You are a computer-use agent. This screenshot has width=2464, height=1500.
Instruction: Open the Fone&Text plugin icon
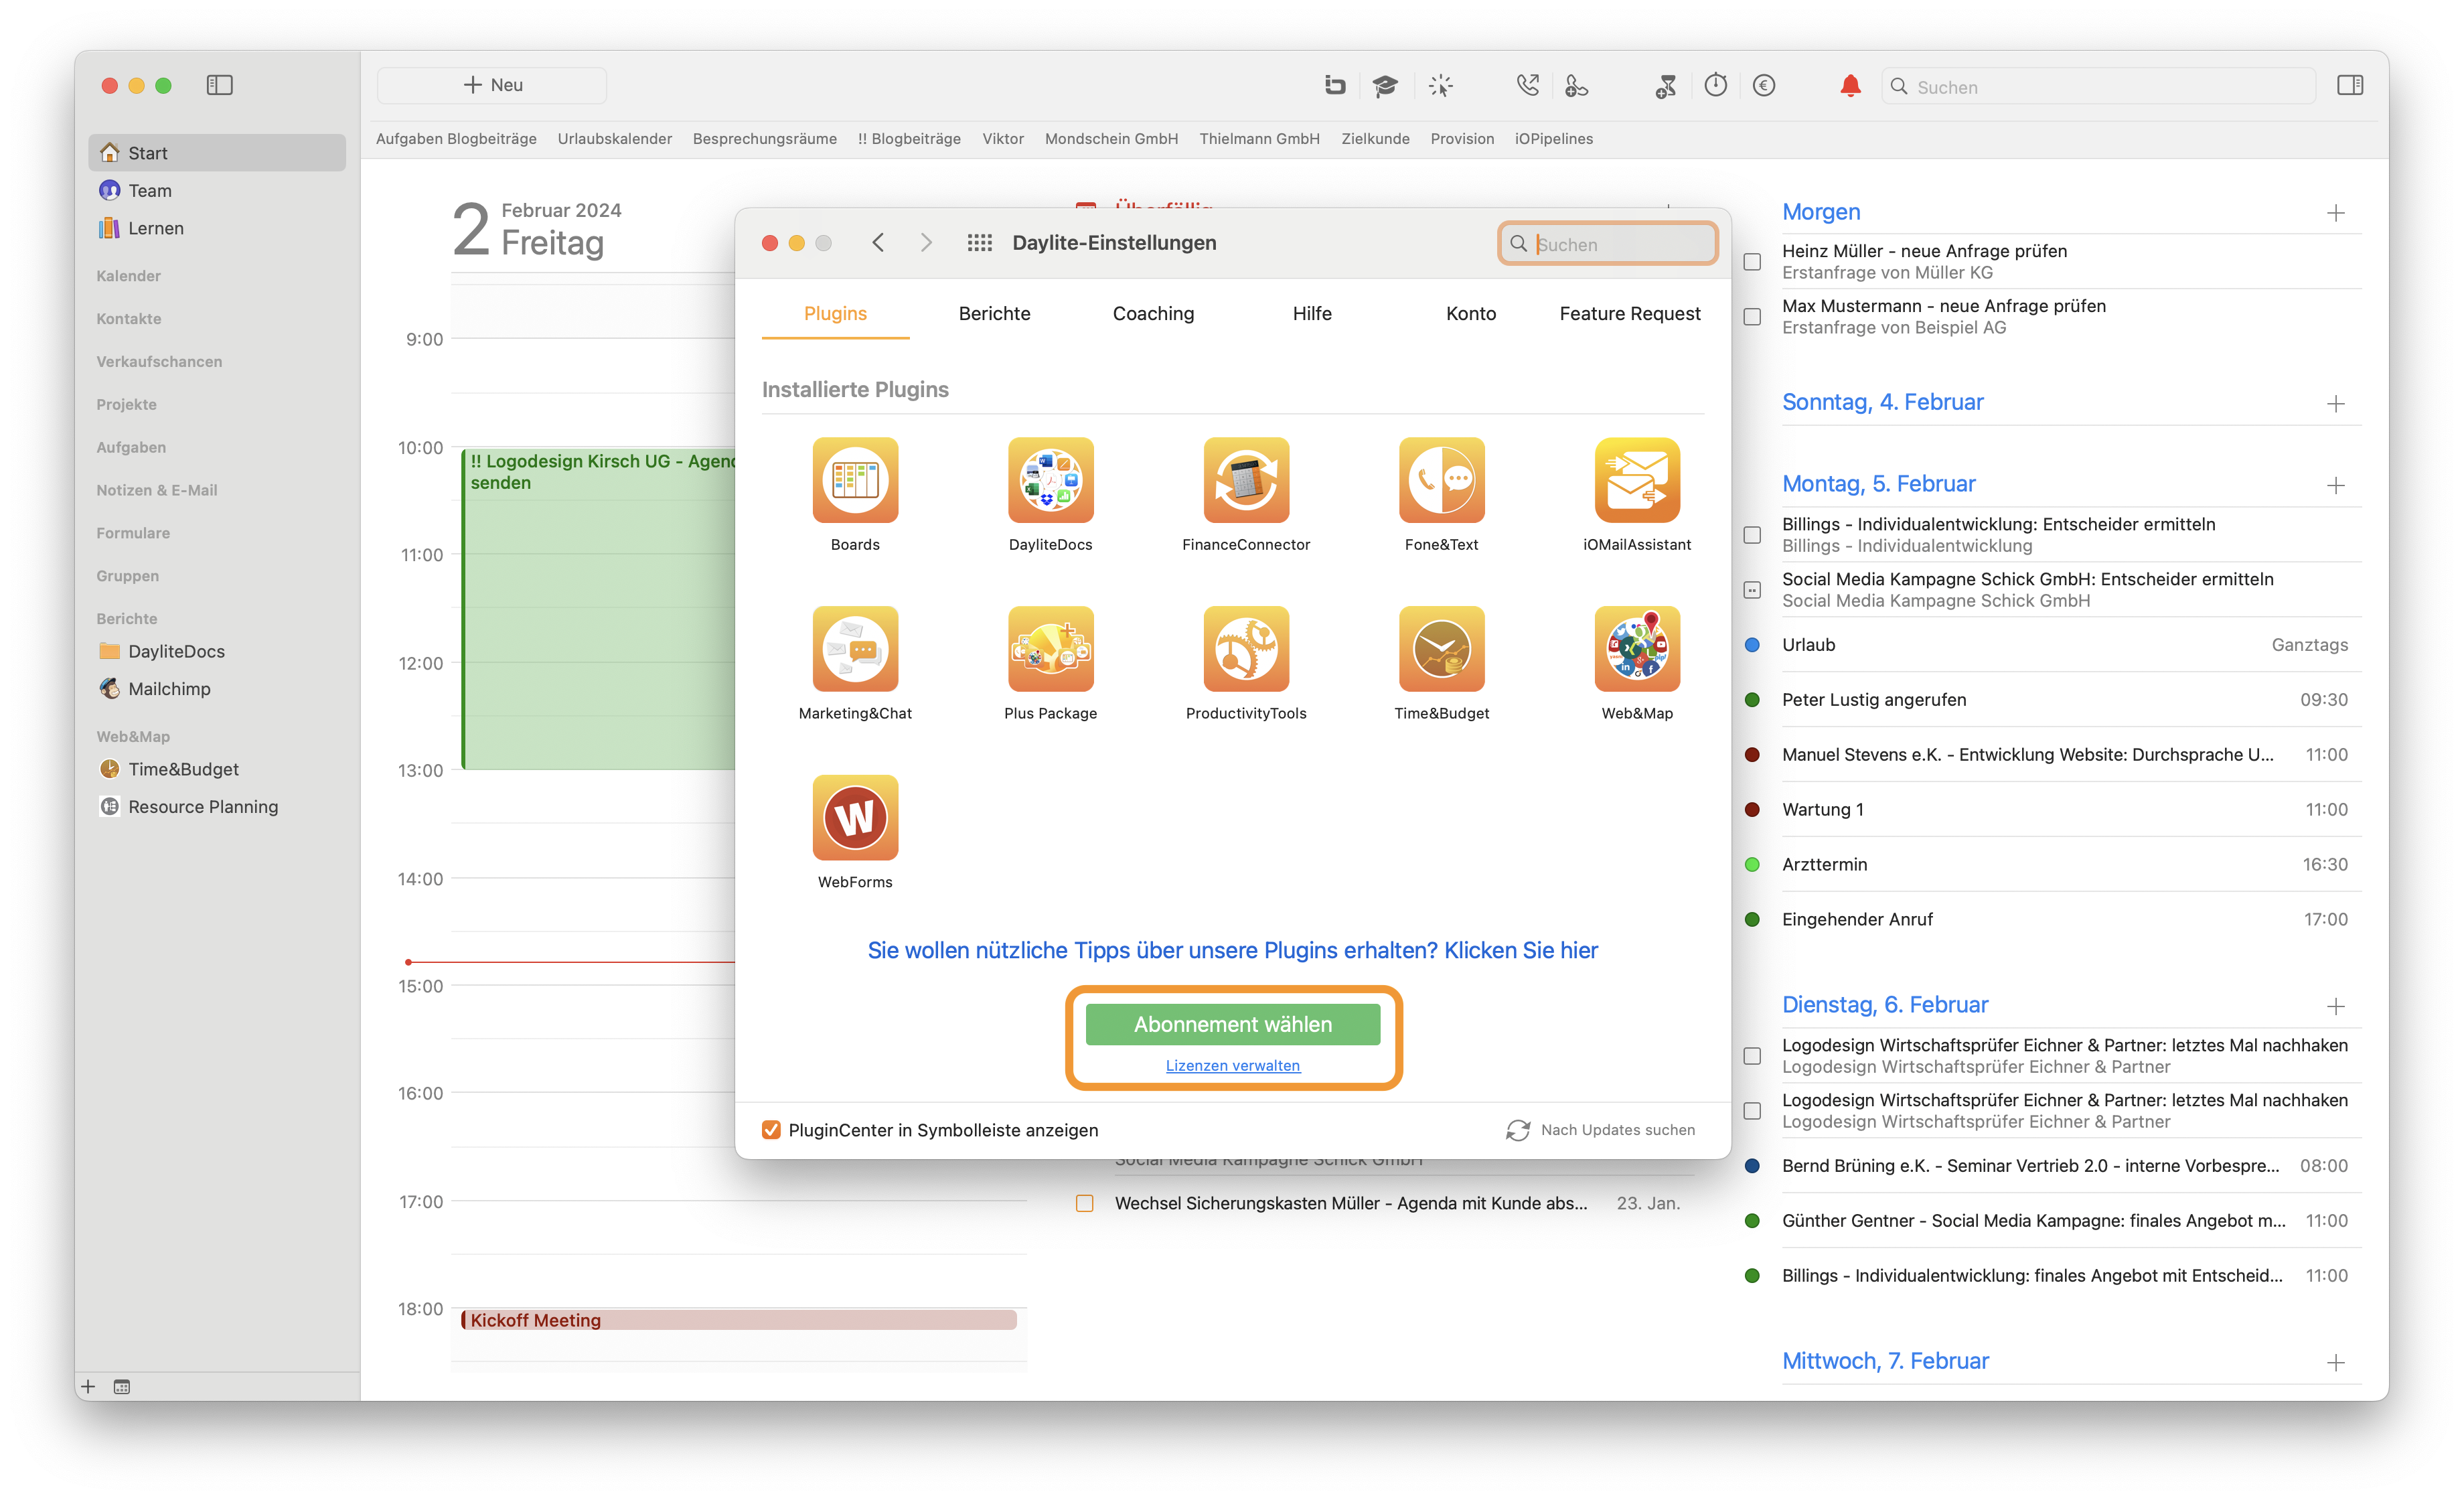(x=1441, y=480)
